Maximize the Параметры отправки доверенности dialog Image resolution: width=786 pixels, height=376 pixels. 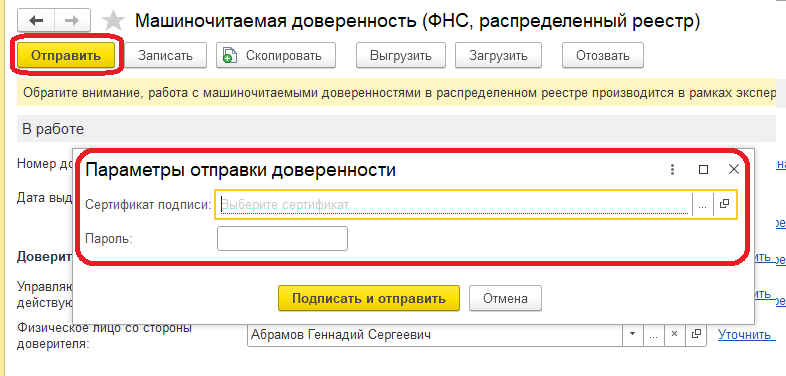pos(703,169)
